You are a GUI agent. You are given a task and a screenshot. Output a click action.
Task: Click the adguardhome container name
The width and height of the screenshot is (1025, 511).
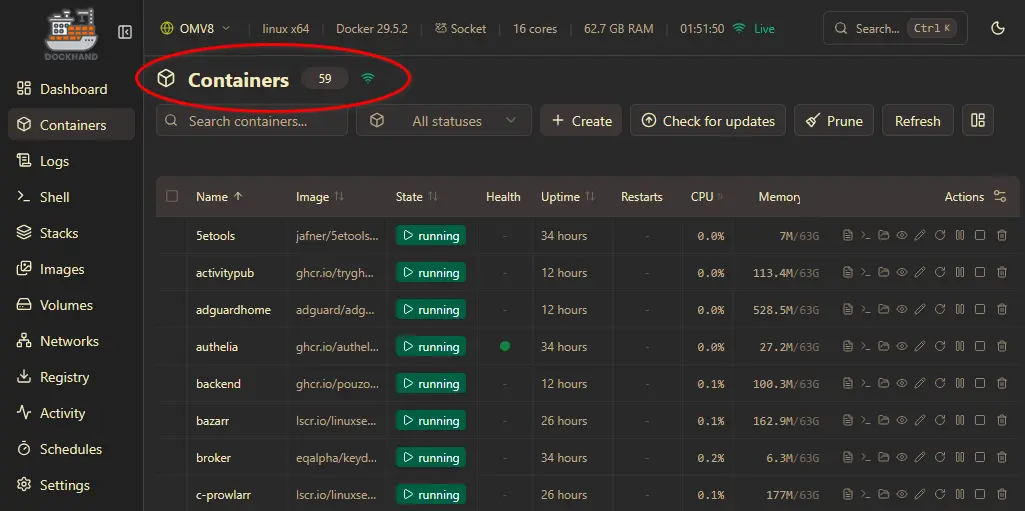233,310
